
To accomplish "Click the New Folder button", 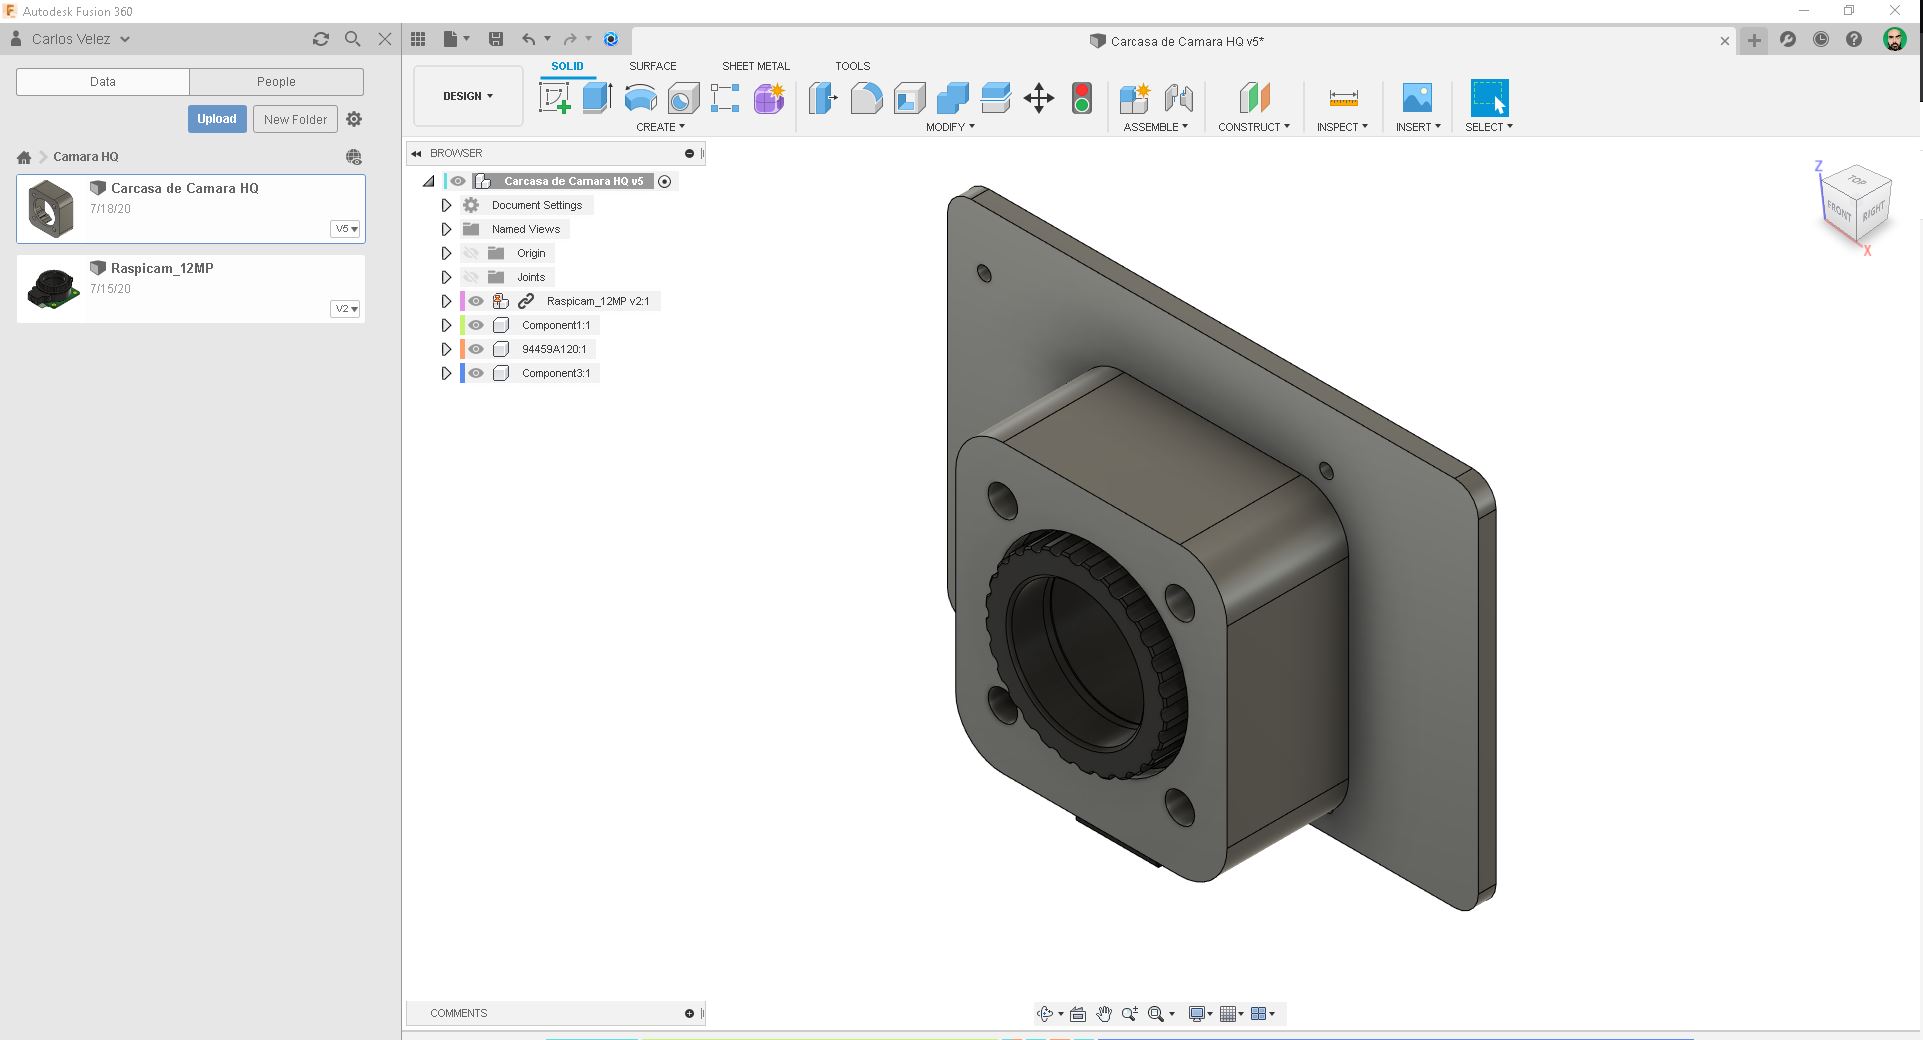I will tap(295, 118).
